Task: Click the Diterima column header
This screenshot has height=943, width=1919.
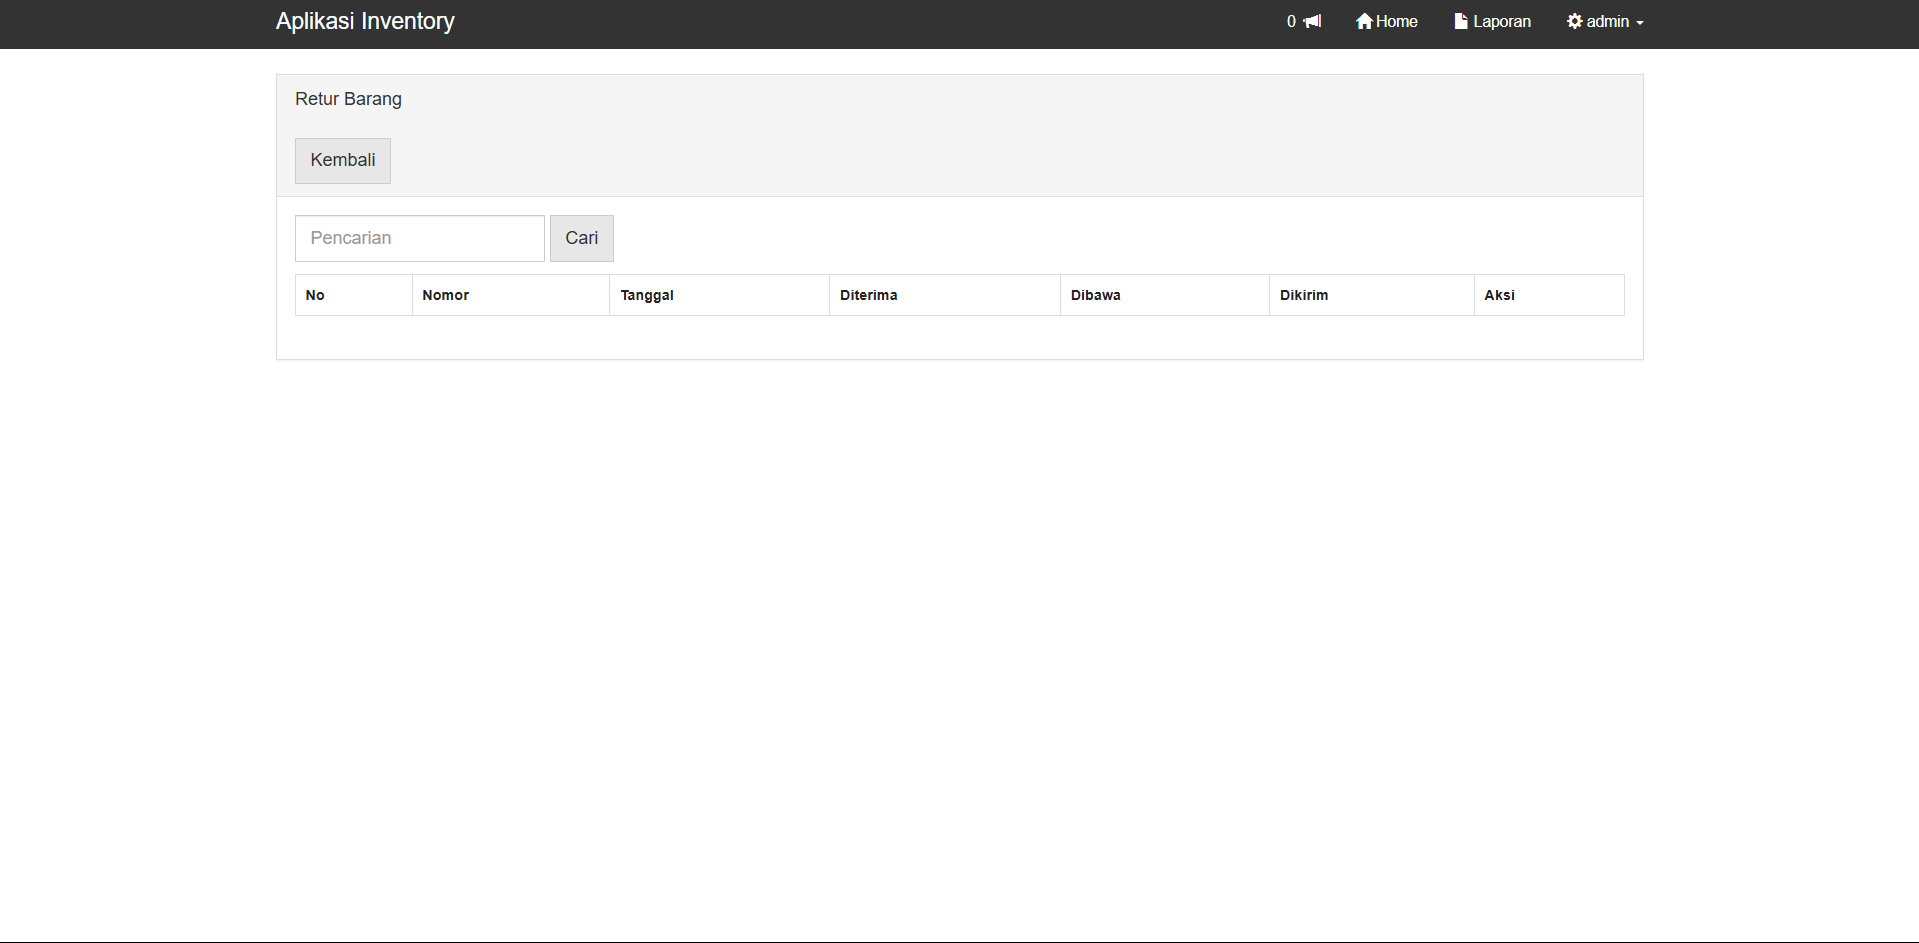Action: (868, 295)
